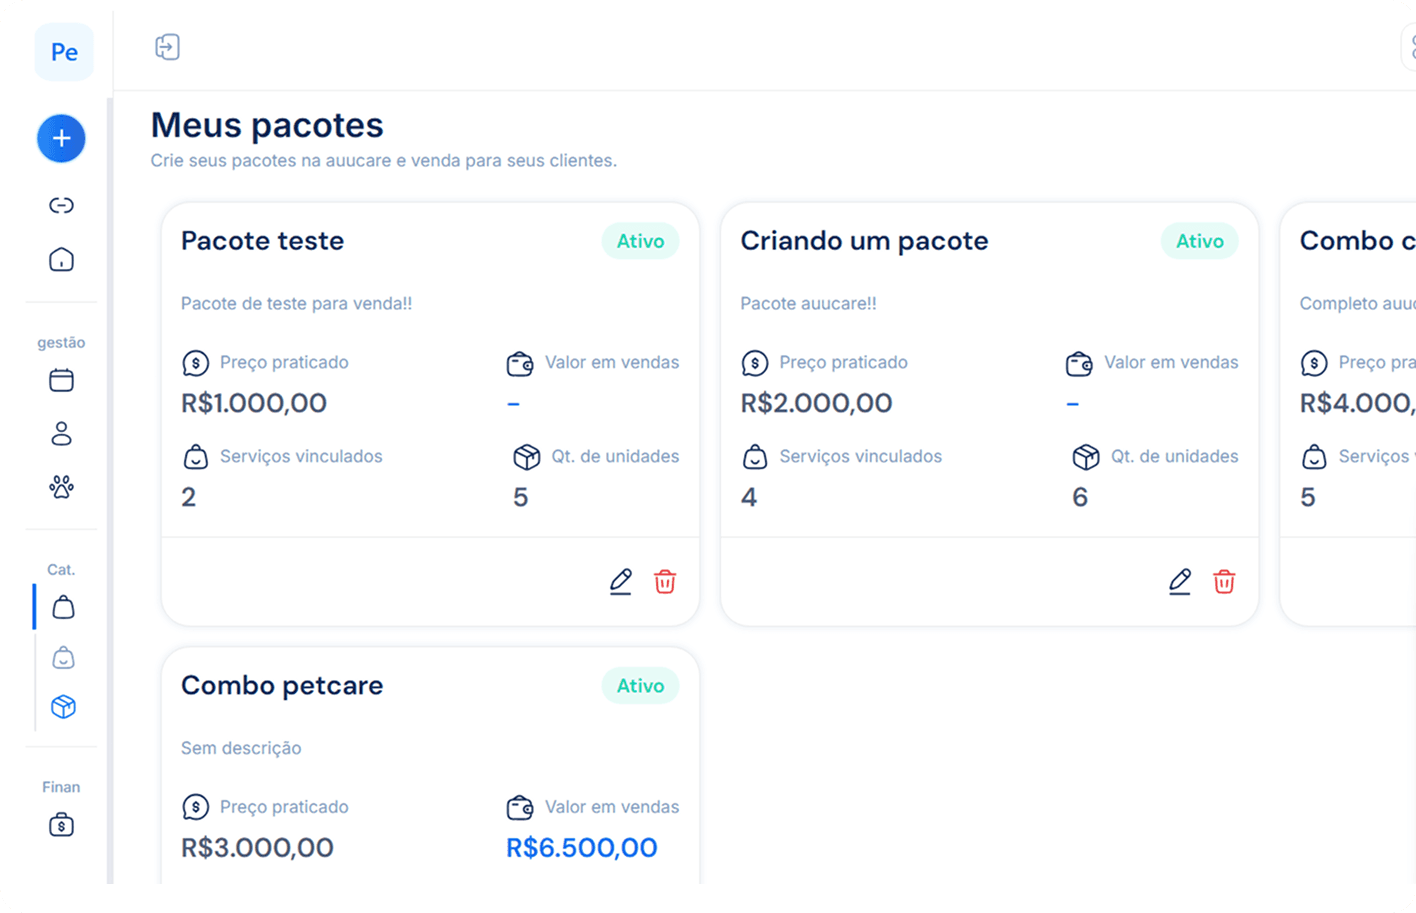Toggle the Ativo badge on Pacote teste
This screenshot has height=913, width=1416.
639,240
